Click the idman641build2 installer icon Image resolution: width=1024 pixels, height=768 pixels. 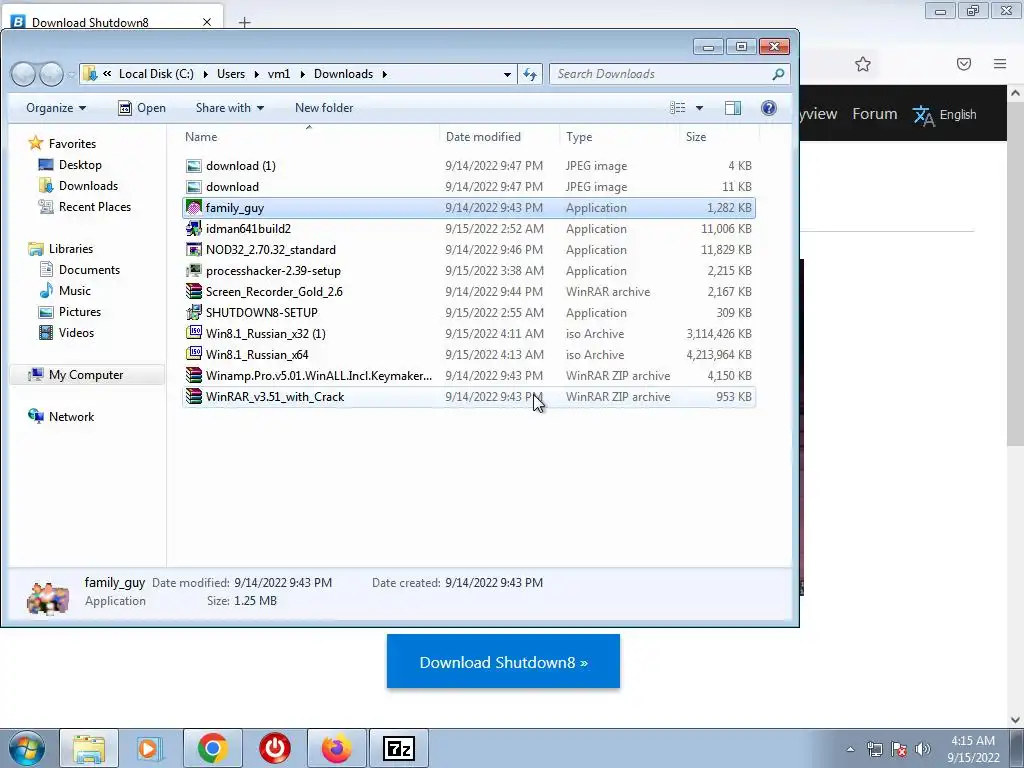tap(193, 229)
